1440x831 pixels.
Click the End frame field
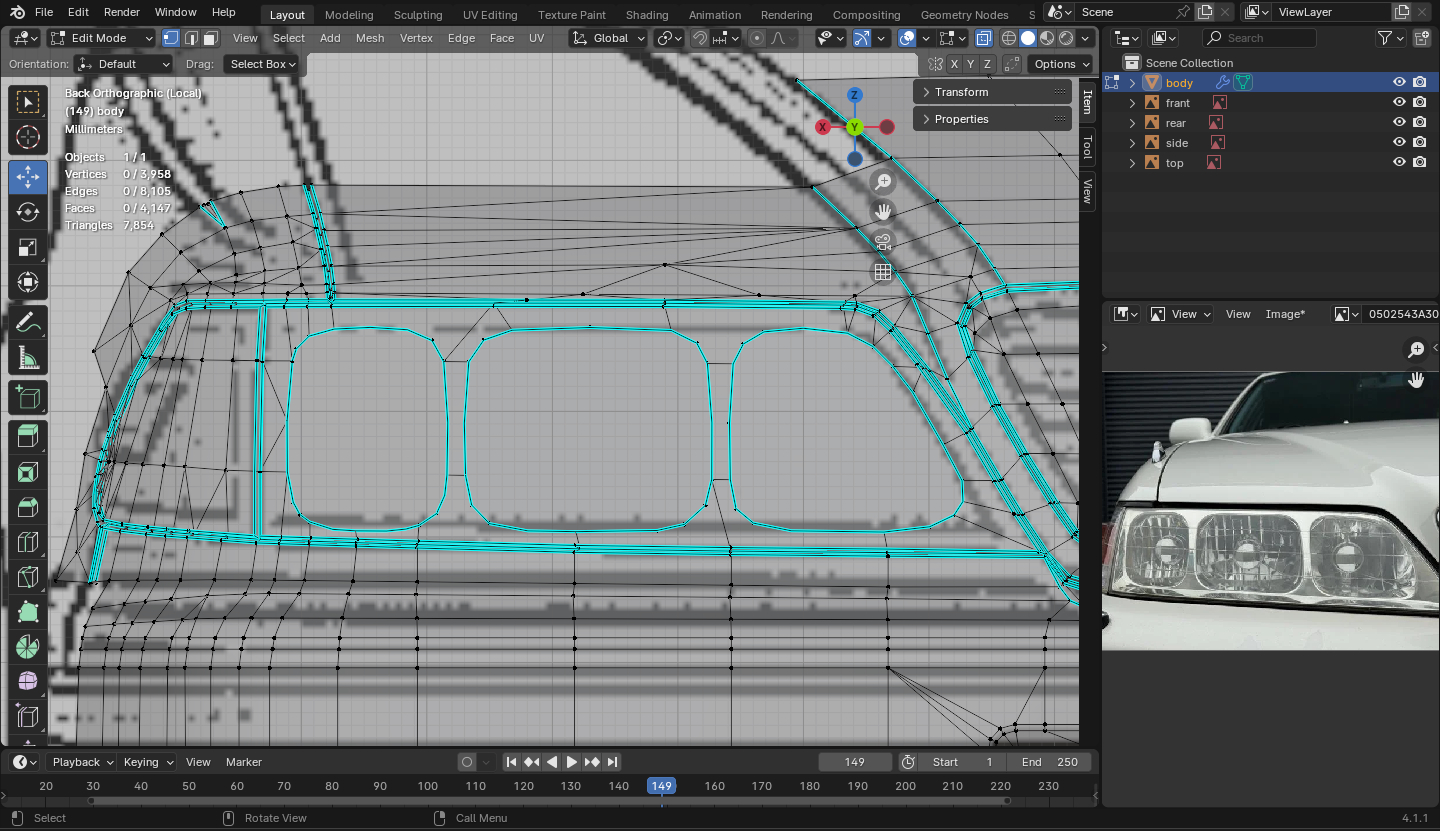tap(1050, 762)
